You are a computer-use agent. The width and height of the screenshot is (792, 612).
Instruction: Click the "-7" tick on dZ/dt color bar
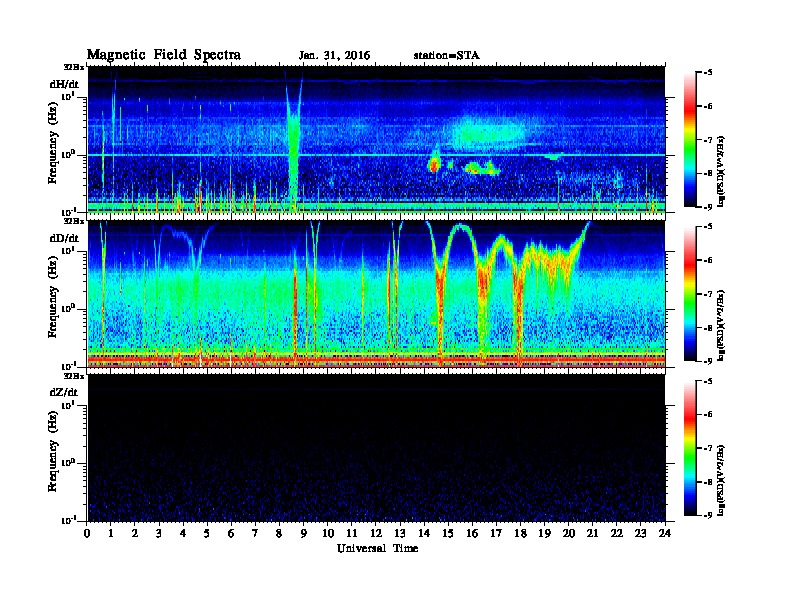coord(708,448)
